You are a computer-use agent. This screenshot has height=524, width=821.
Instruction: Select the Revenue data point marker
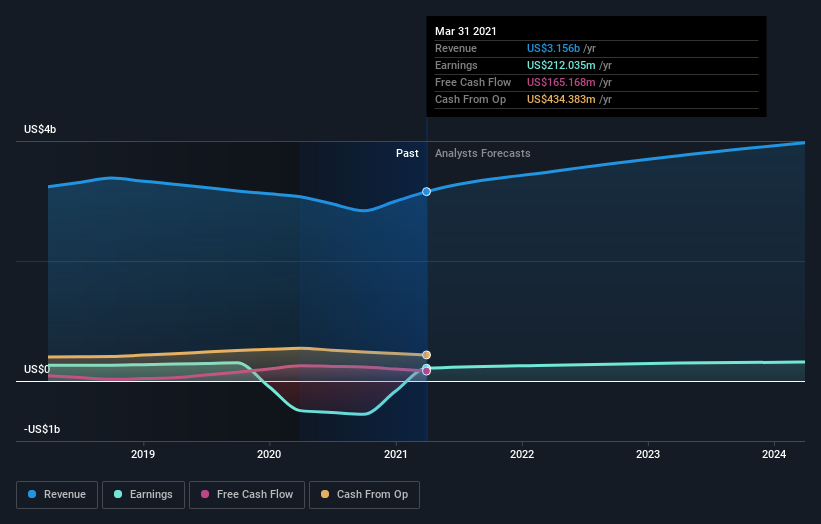click(x=427, y=192)
